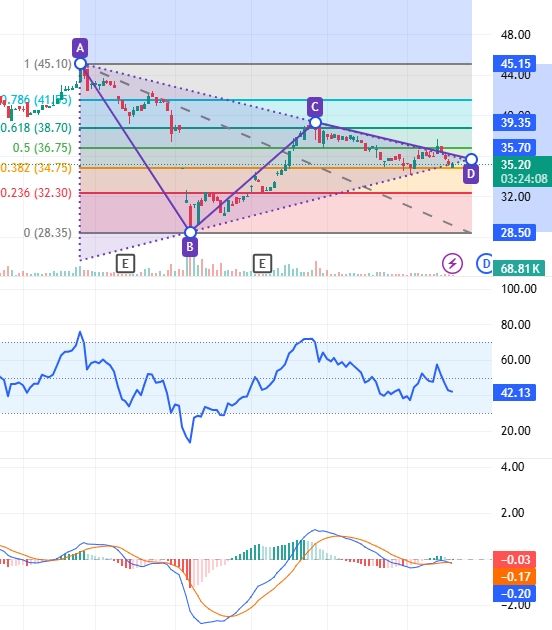
Task: Click the RSI value 42.13 label
Action: 515,393
